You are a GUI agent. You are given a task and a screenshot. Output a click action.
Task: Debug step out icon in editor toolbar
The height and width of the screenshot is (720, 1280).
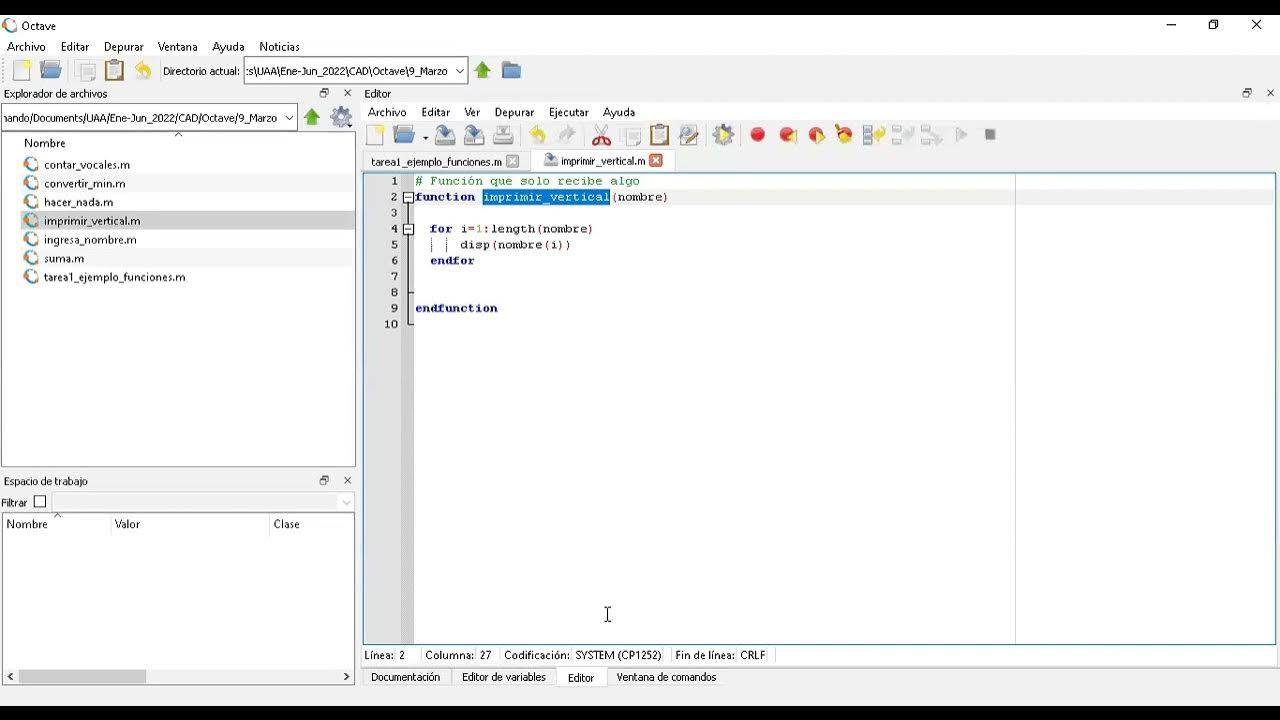pyautogui.click(x=932, y=135)
